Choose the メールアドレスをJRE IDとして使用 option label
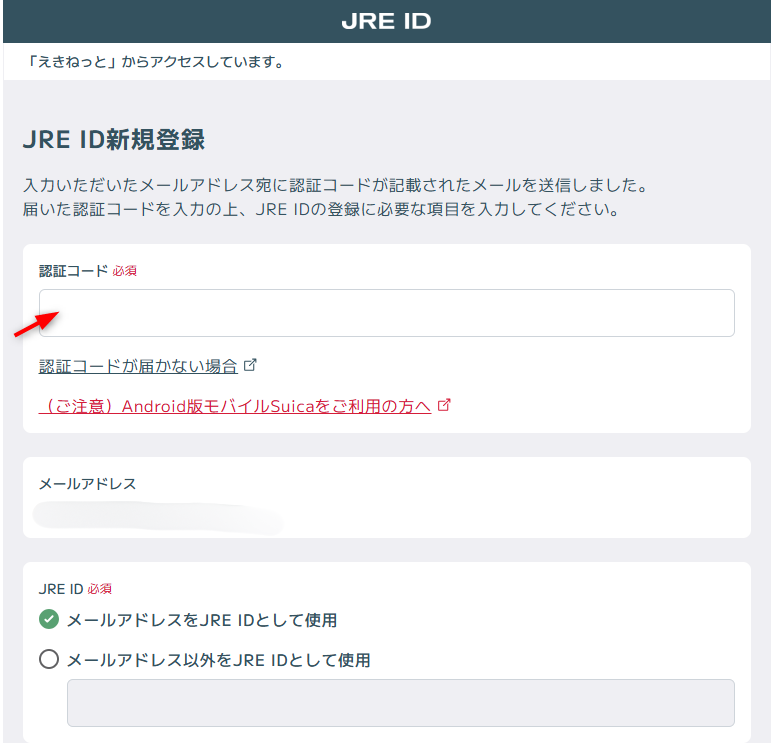 (x=201, y=620)
